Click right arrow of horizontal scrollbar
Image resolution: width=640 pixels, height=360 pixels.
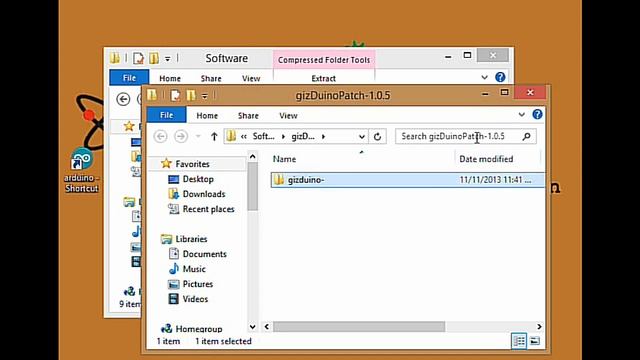click(539, 327)
